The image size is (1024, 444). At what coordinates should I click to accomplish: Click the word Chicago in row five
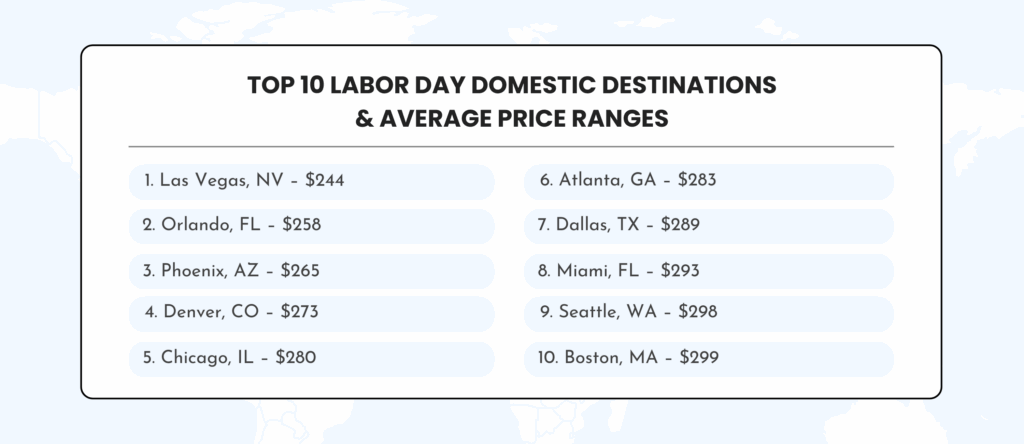tap(193, 358)
